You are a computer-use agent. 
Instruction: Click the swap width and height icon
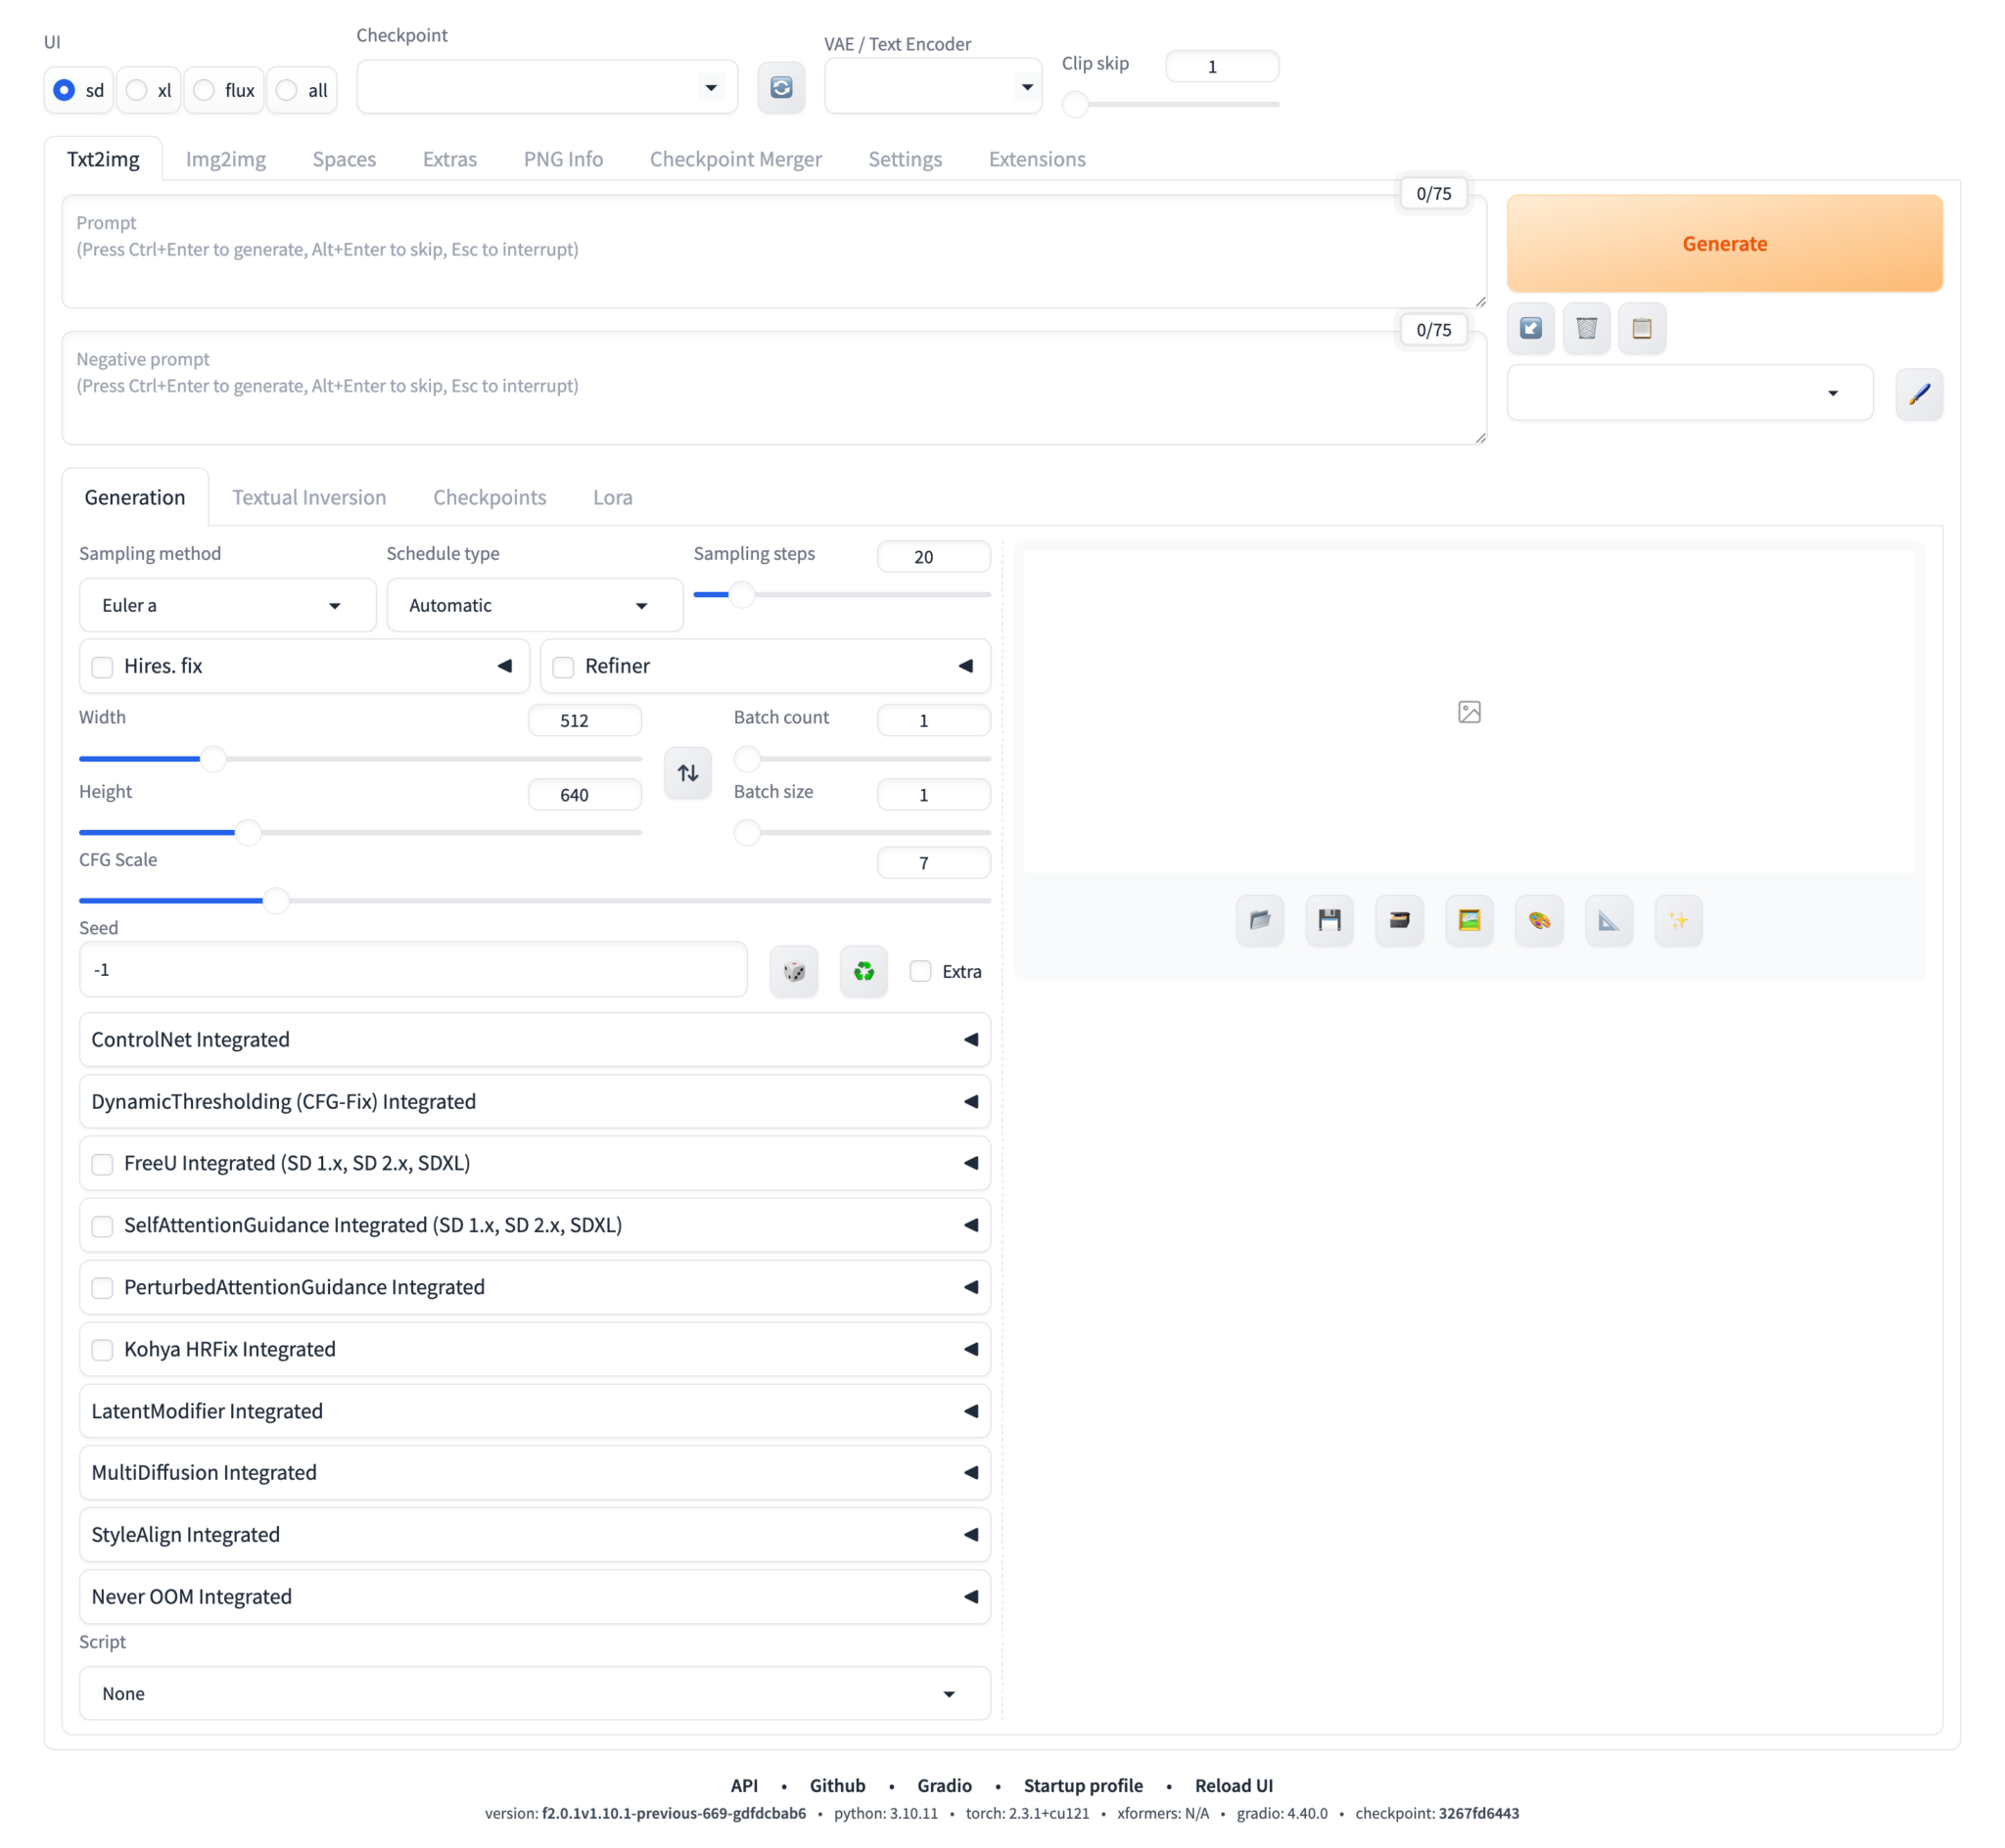click(688, 773)
